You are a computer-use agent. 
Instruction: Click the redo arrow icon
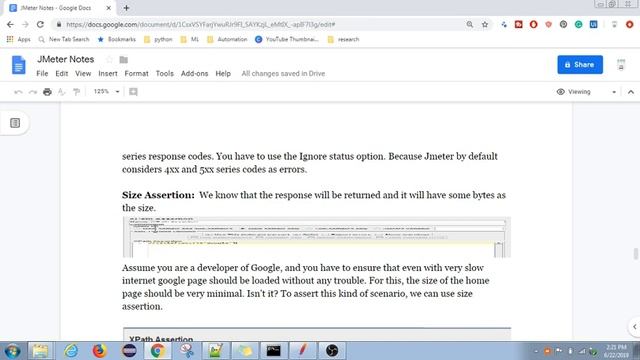point(33,92)
